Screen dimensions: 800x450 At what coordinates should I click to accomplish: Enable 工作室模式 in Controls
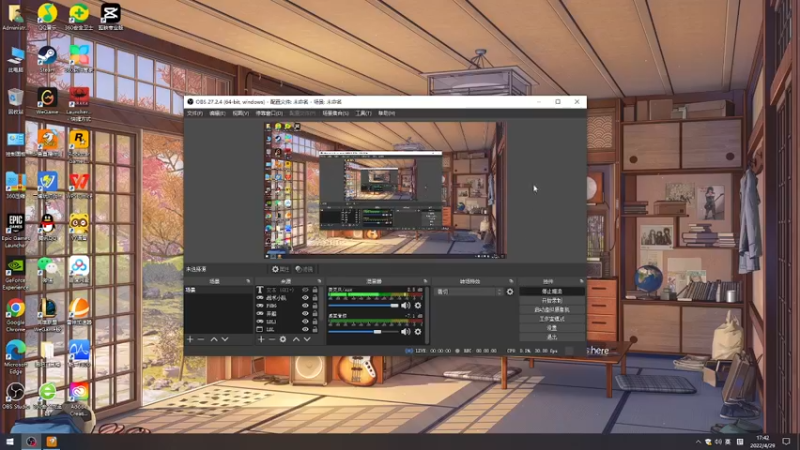coord(552,319)
